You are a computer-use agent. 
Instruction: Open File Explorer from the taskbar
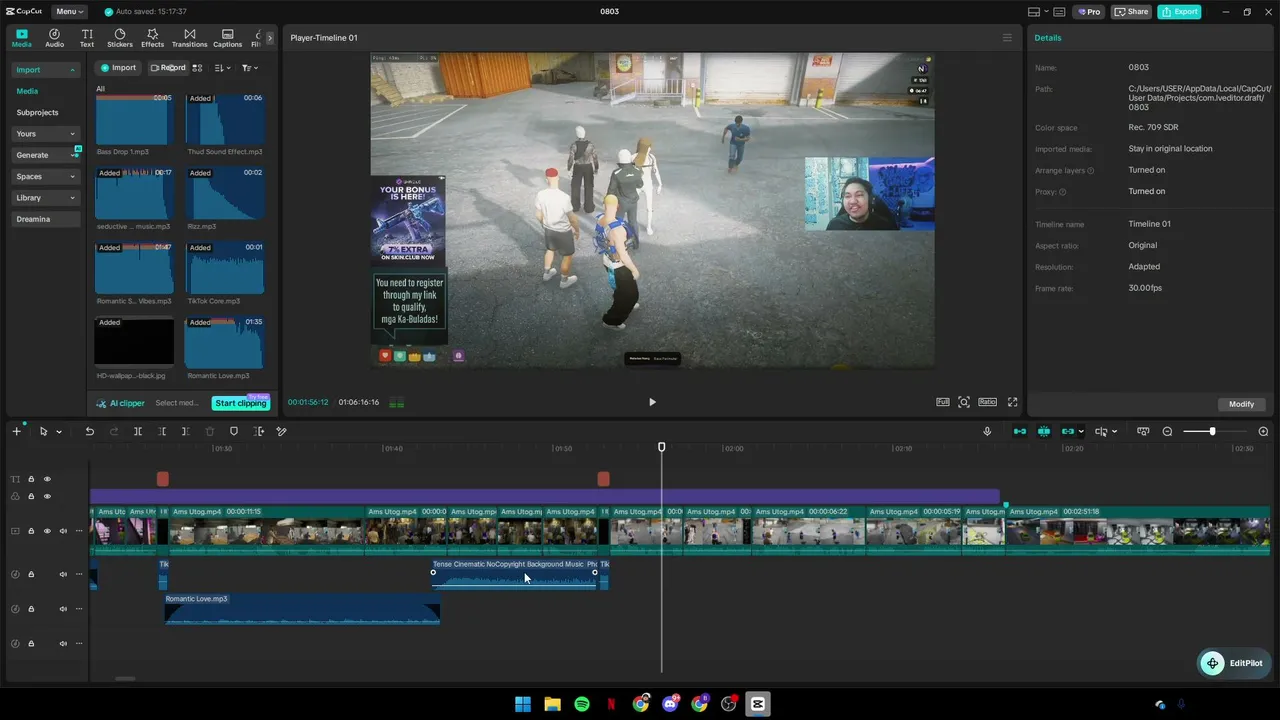[x=552, y=704]
